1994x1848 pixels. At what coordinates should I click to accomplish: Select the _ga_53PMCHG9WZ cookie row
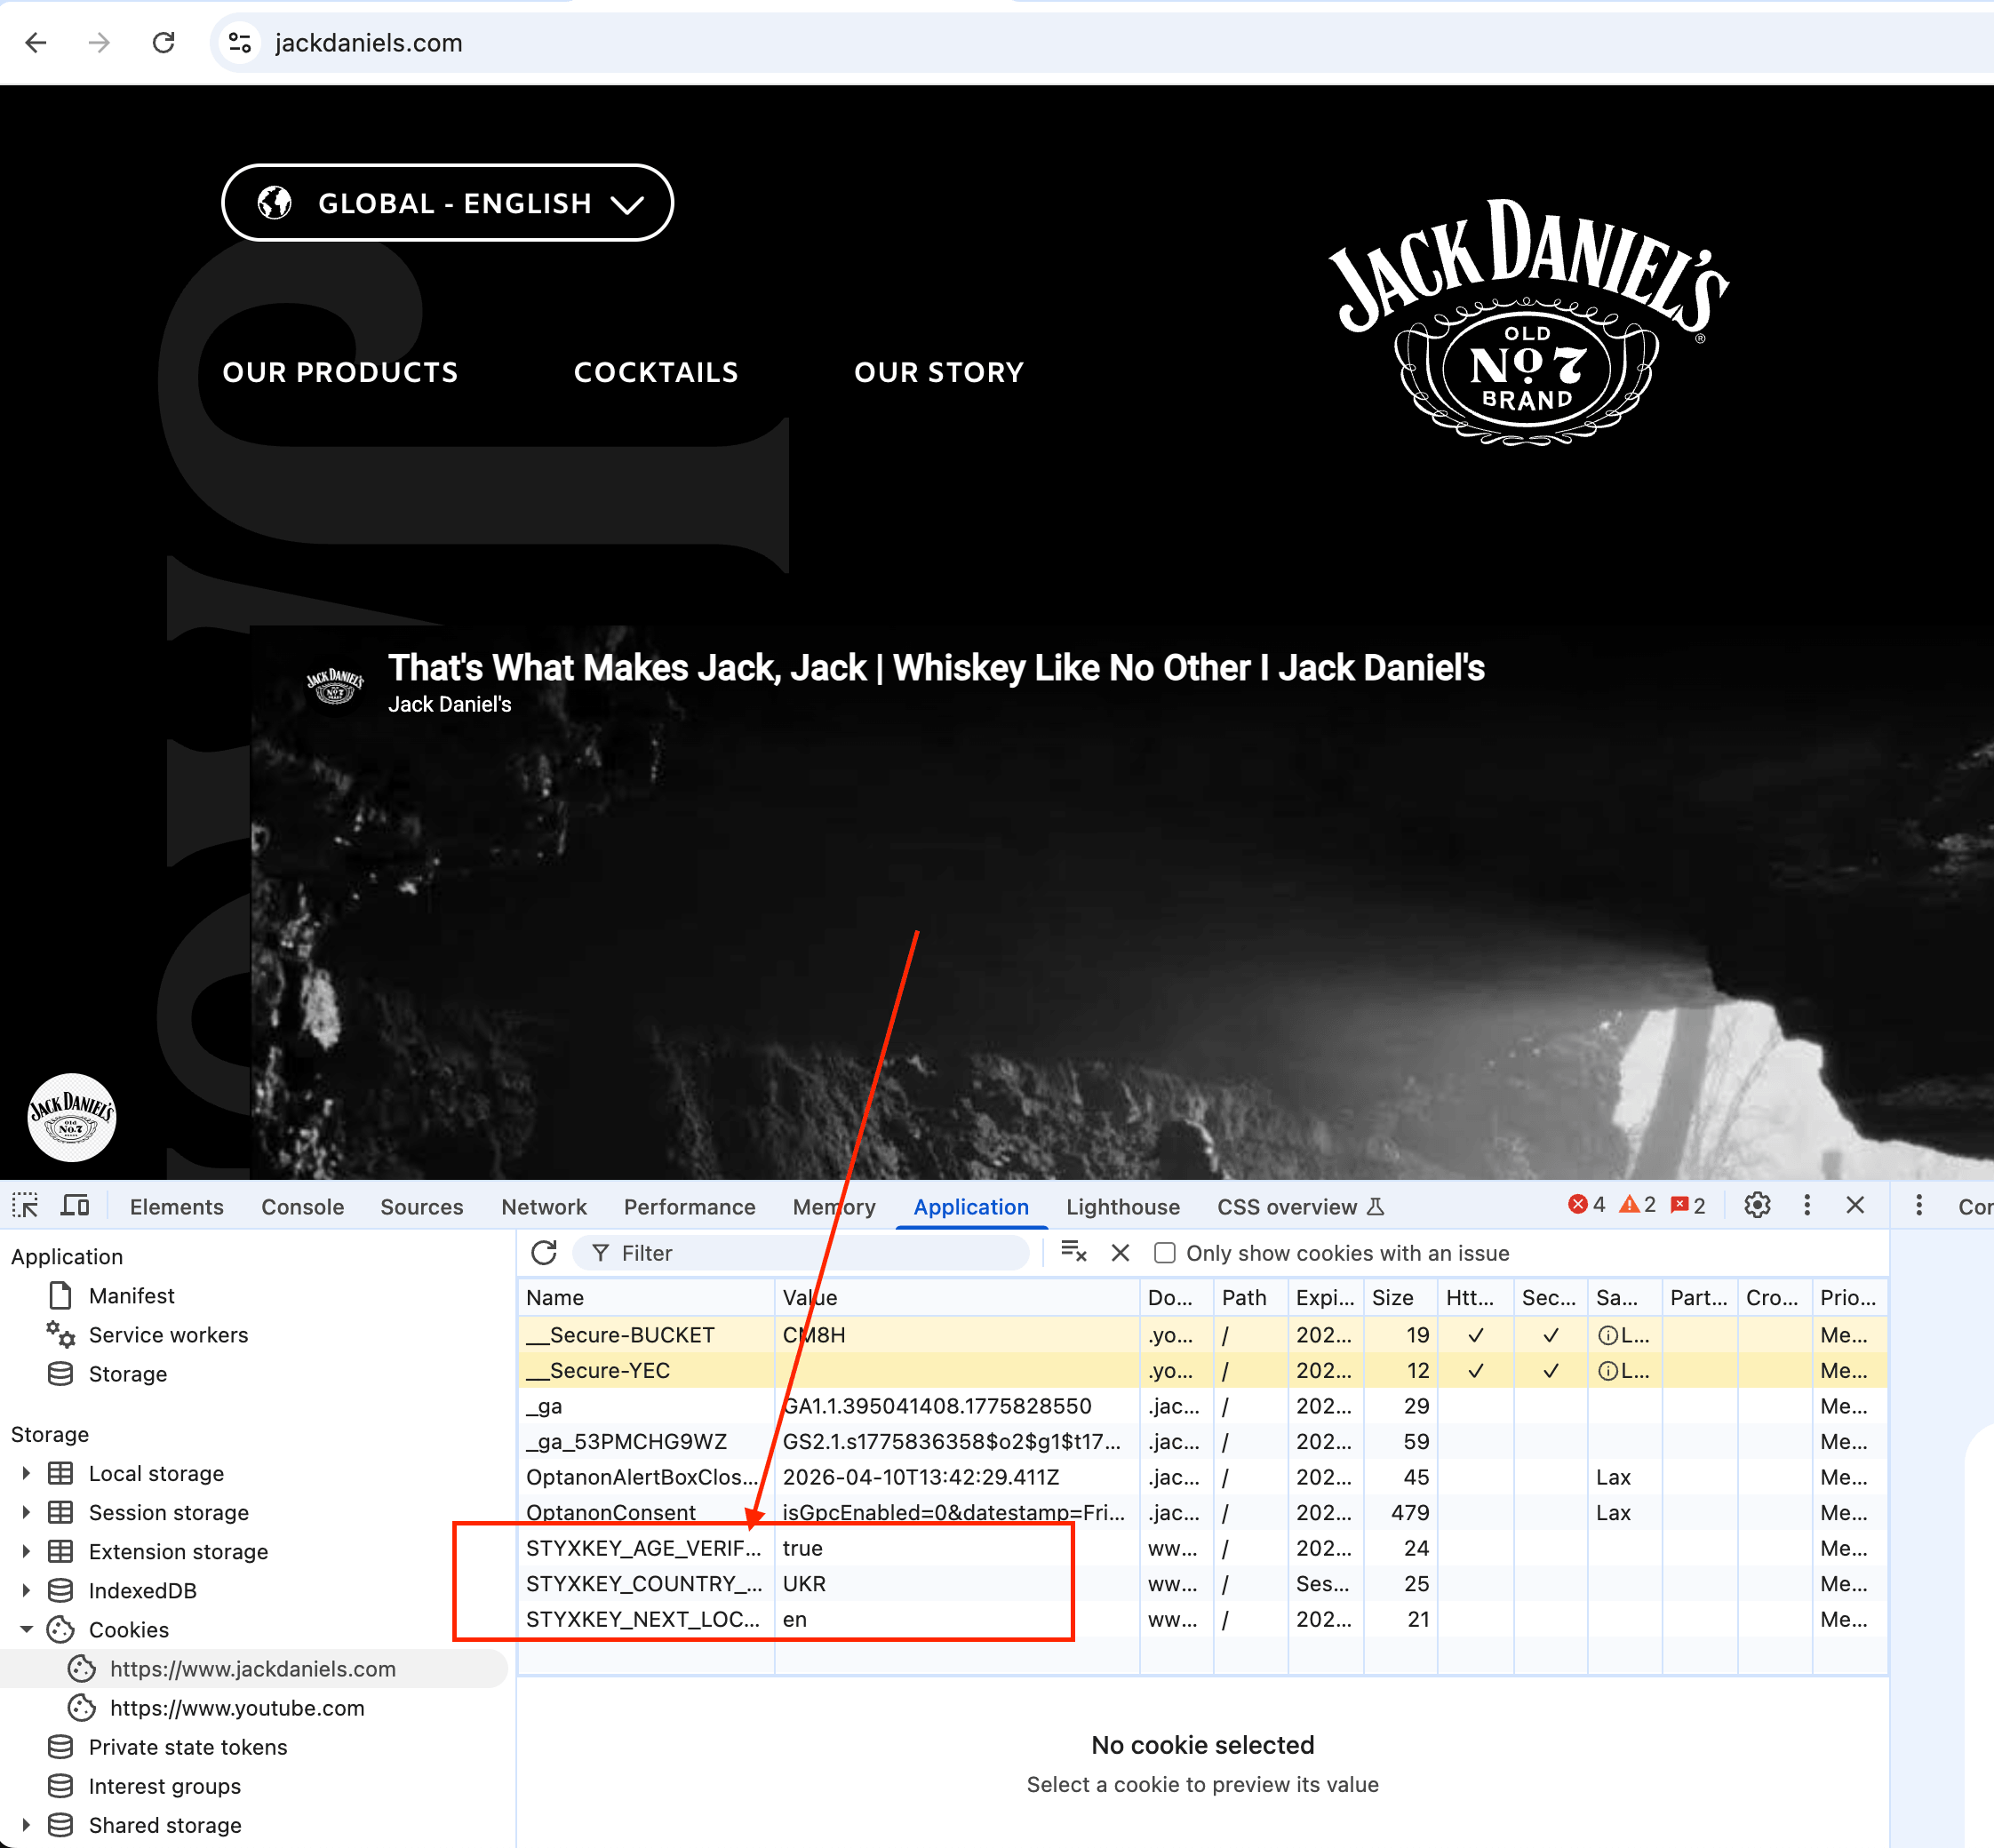pyautogui.click(x=1202, y=1441)
